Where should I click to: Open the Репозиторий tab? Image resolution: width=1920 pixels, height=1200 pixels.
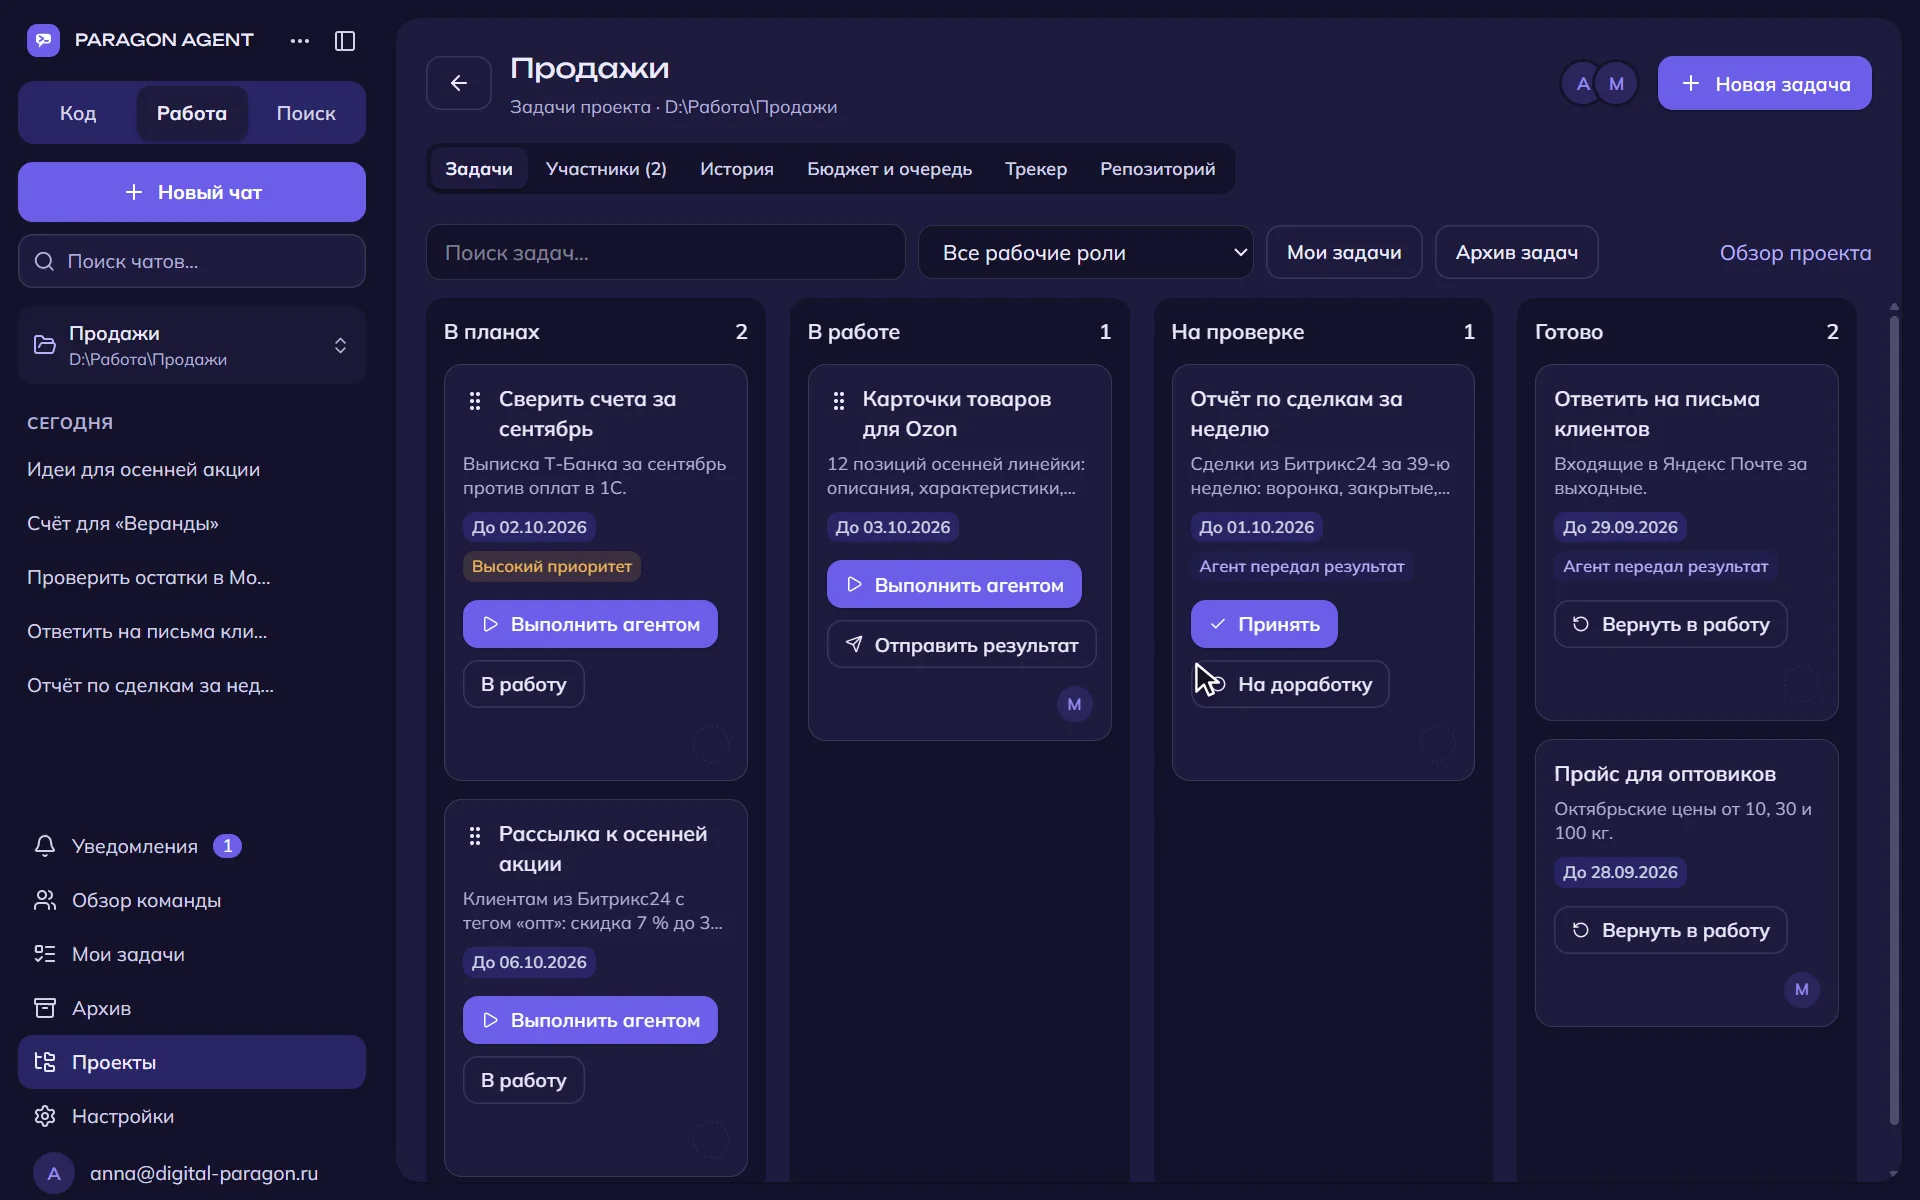click(1158, 169)
